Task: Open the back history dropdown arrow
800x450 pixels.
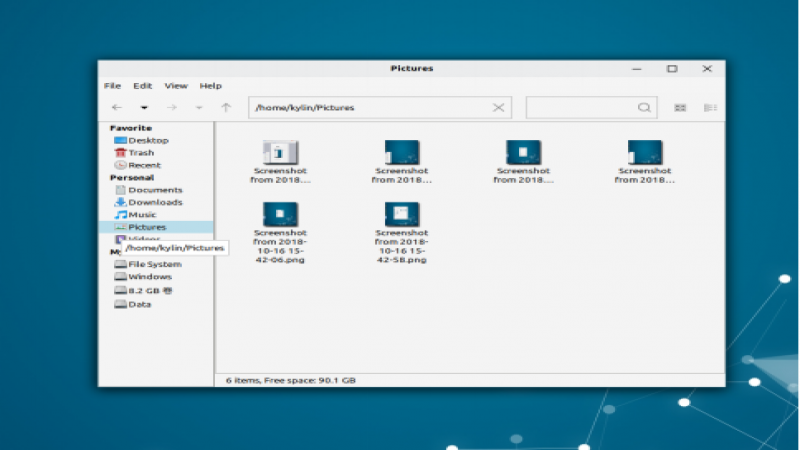Action: click(144, 107)
